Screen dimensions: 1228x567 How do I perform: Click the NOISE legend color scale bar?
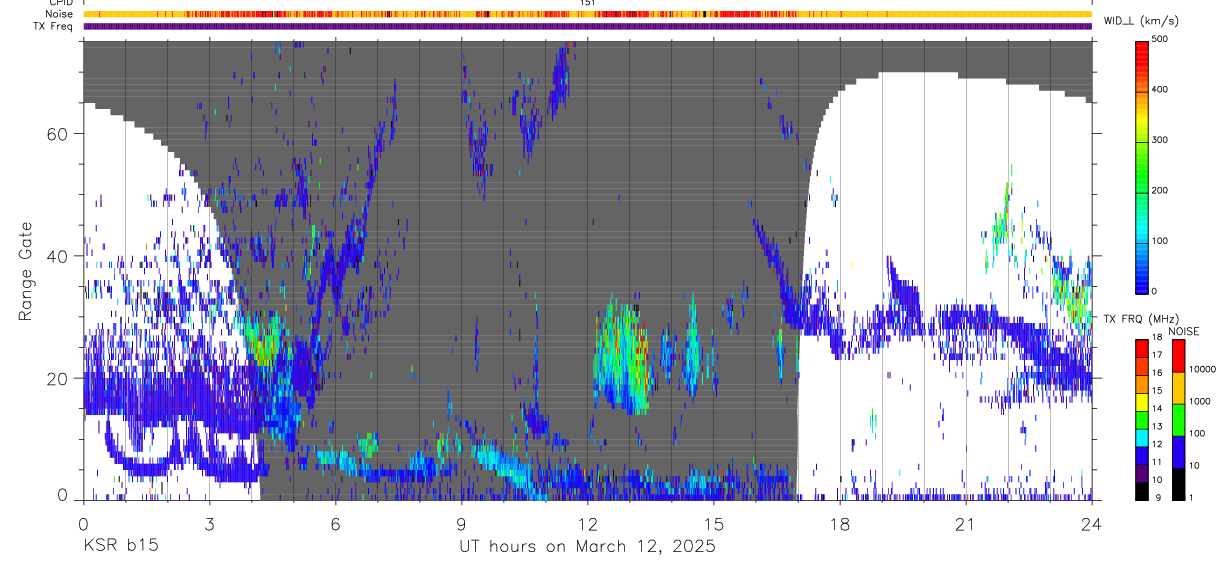1178,419
